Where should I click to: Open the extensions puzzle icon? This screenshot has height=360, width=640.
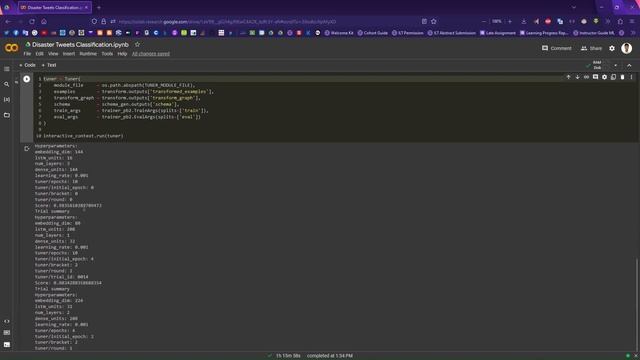coord(620,21)
